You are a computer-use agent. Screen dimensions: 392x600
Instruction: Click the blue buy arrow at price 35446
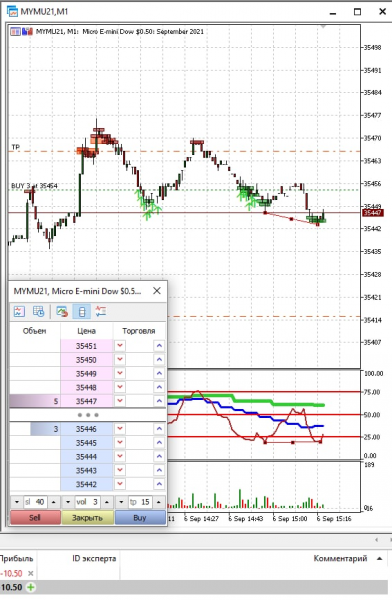159,429
